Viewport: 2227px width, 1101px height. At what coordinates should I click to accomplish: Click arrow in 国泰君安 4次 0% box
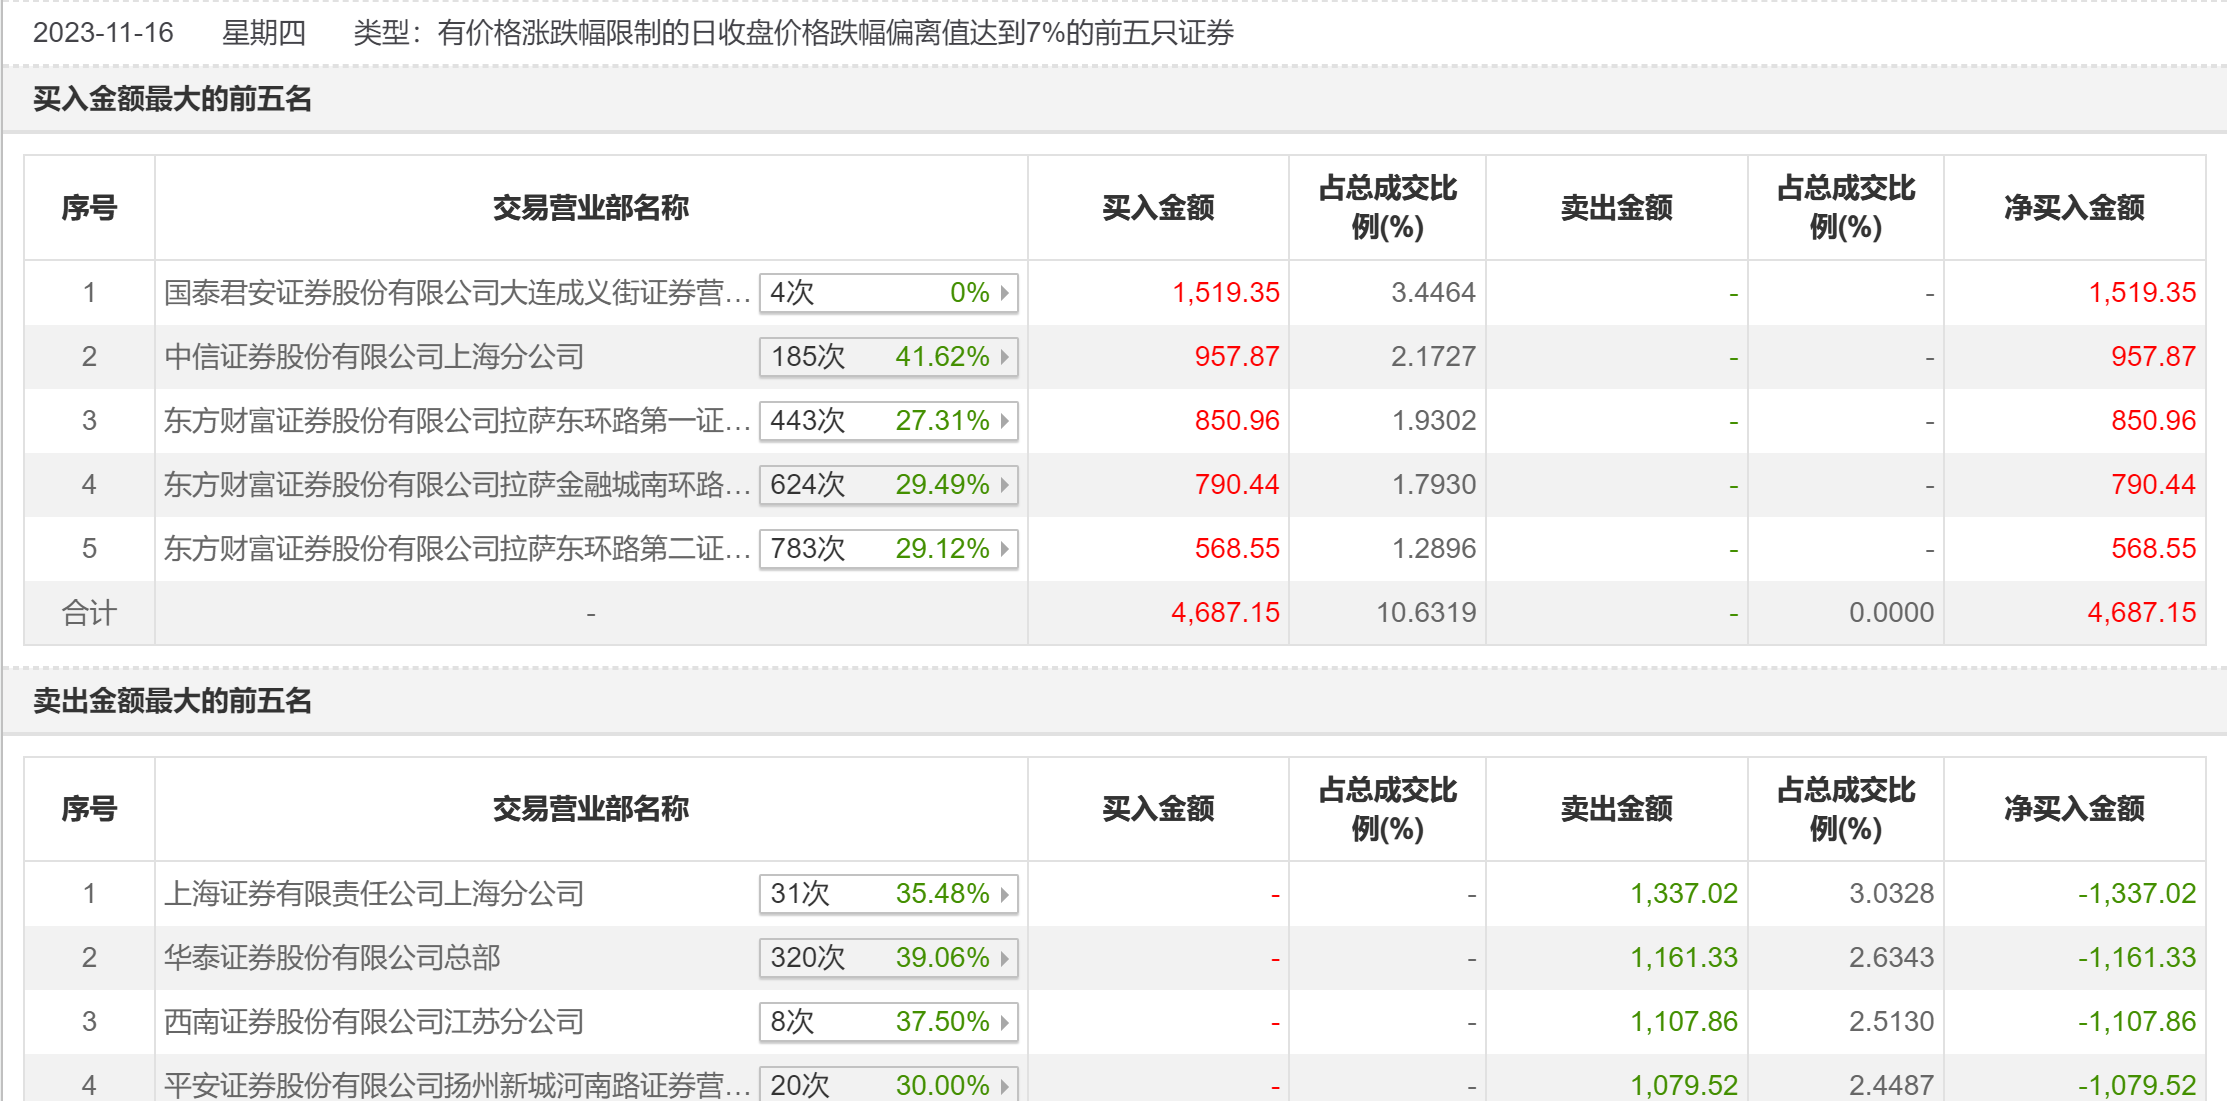coord(1004,293)
